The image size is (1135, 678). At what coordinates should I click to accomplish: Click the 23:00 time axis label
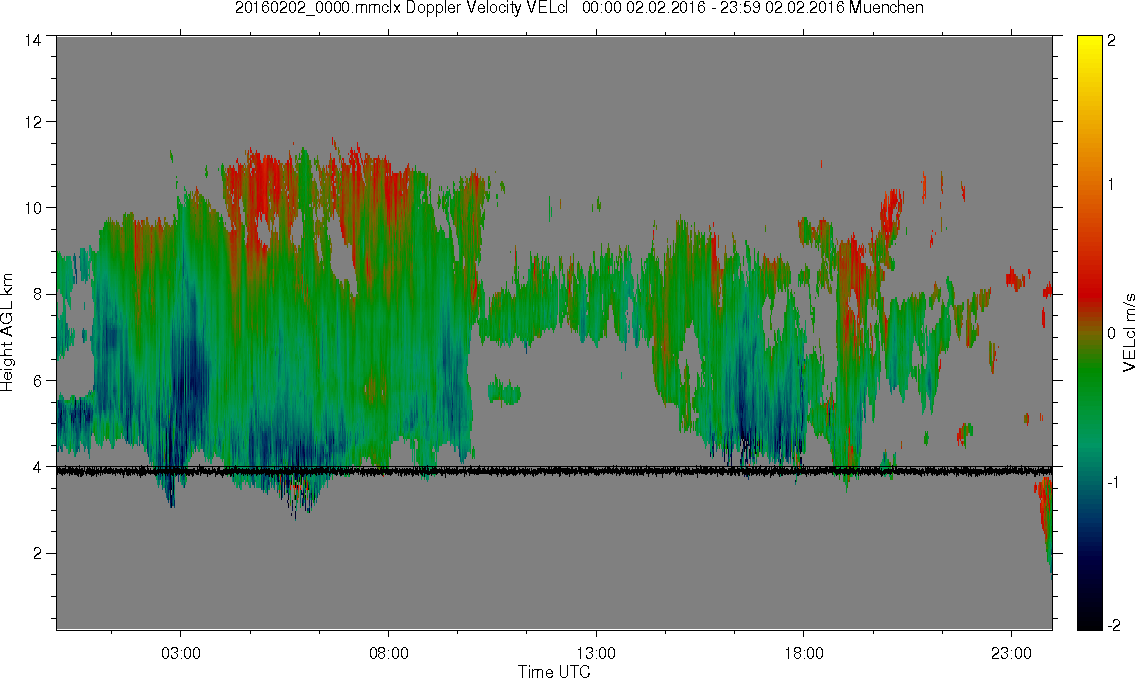pos(1011,654)
